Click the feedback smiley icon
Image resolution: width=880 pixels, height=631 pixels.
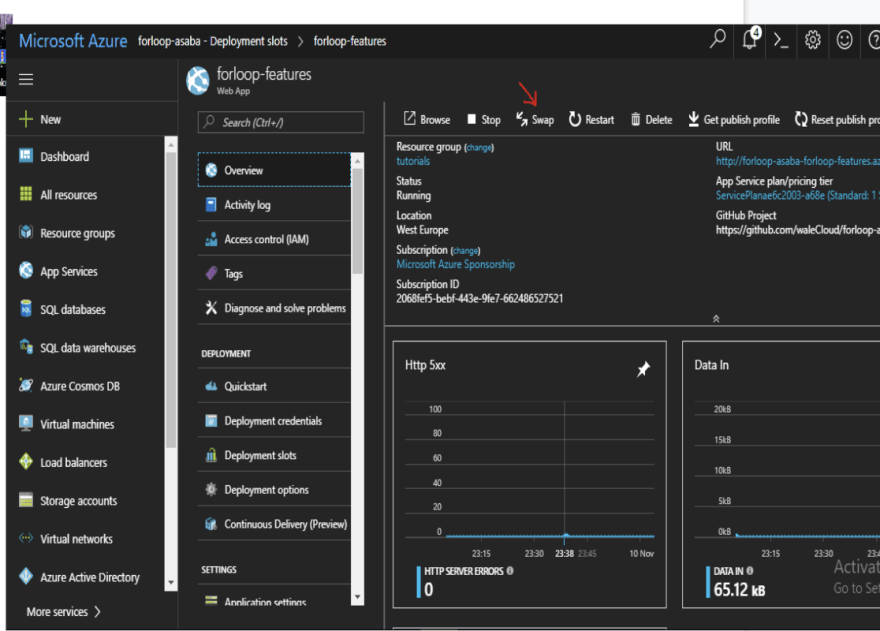[x=844, y=40]
